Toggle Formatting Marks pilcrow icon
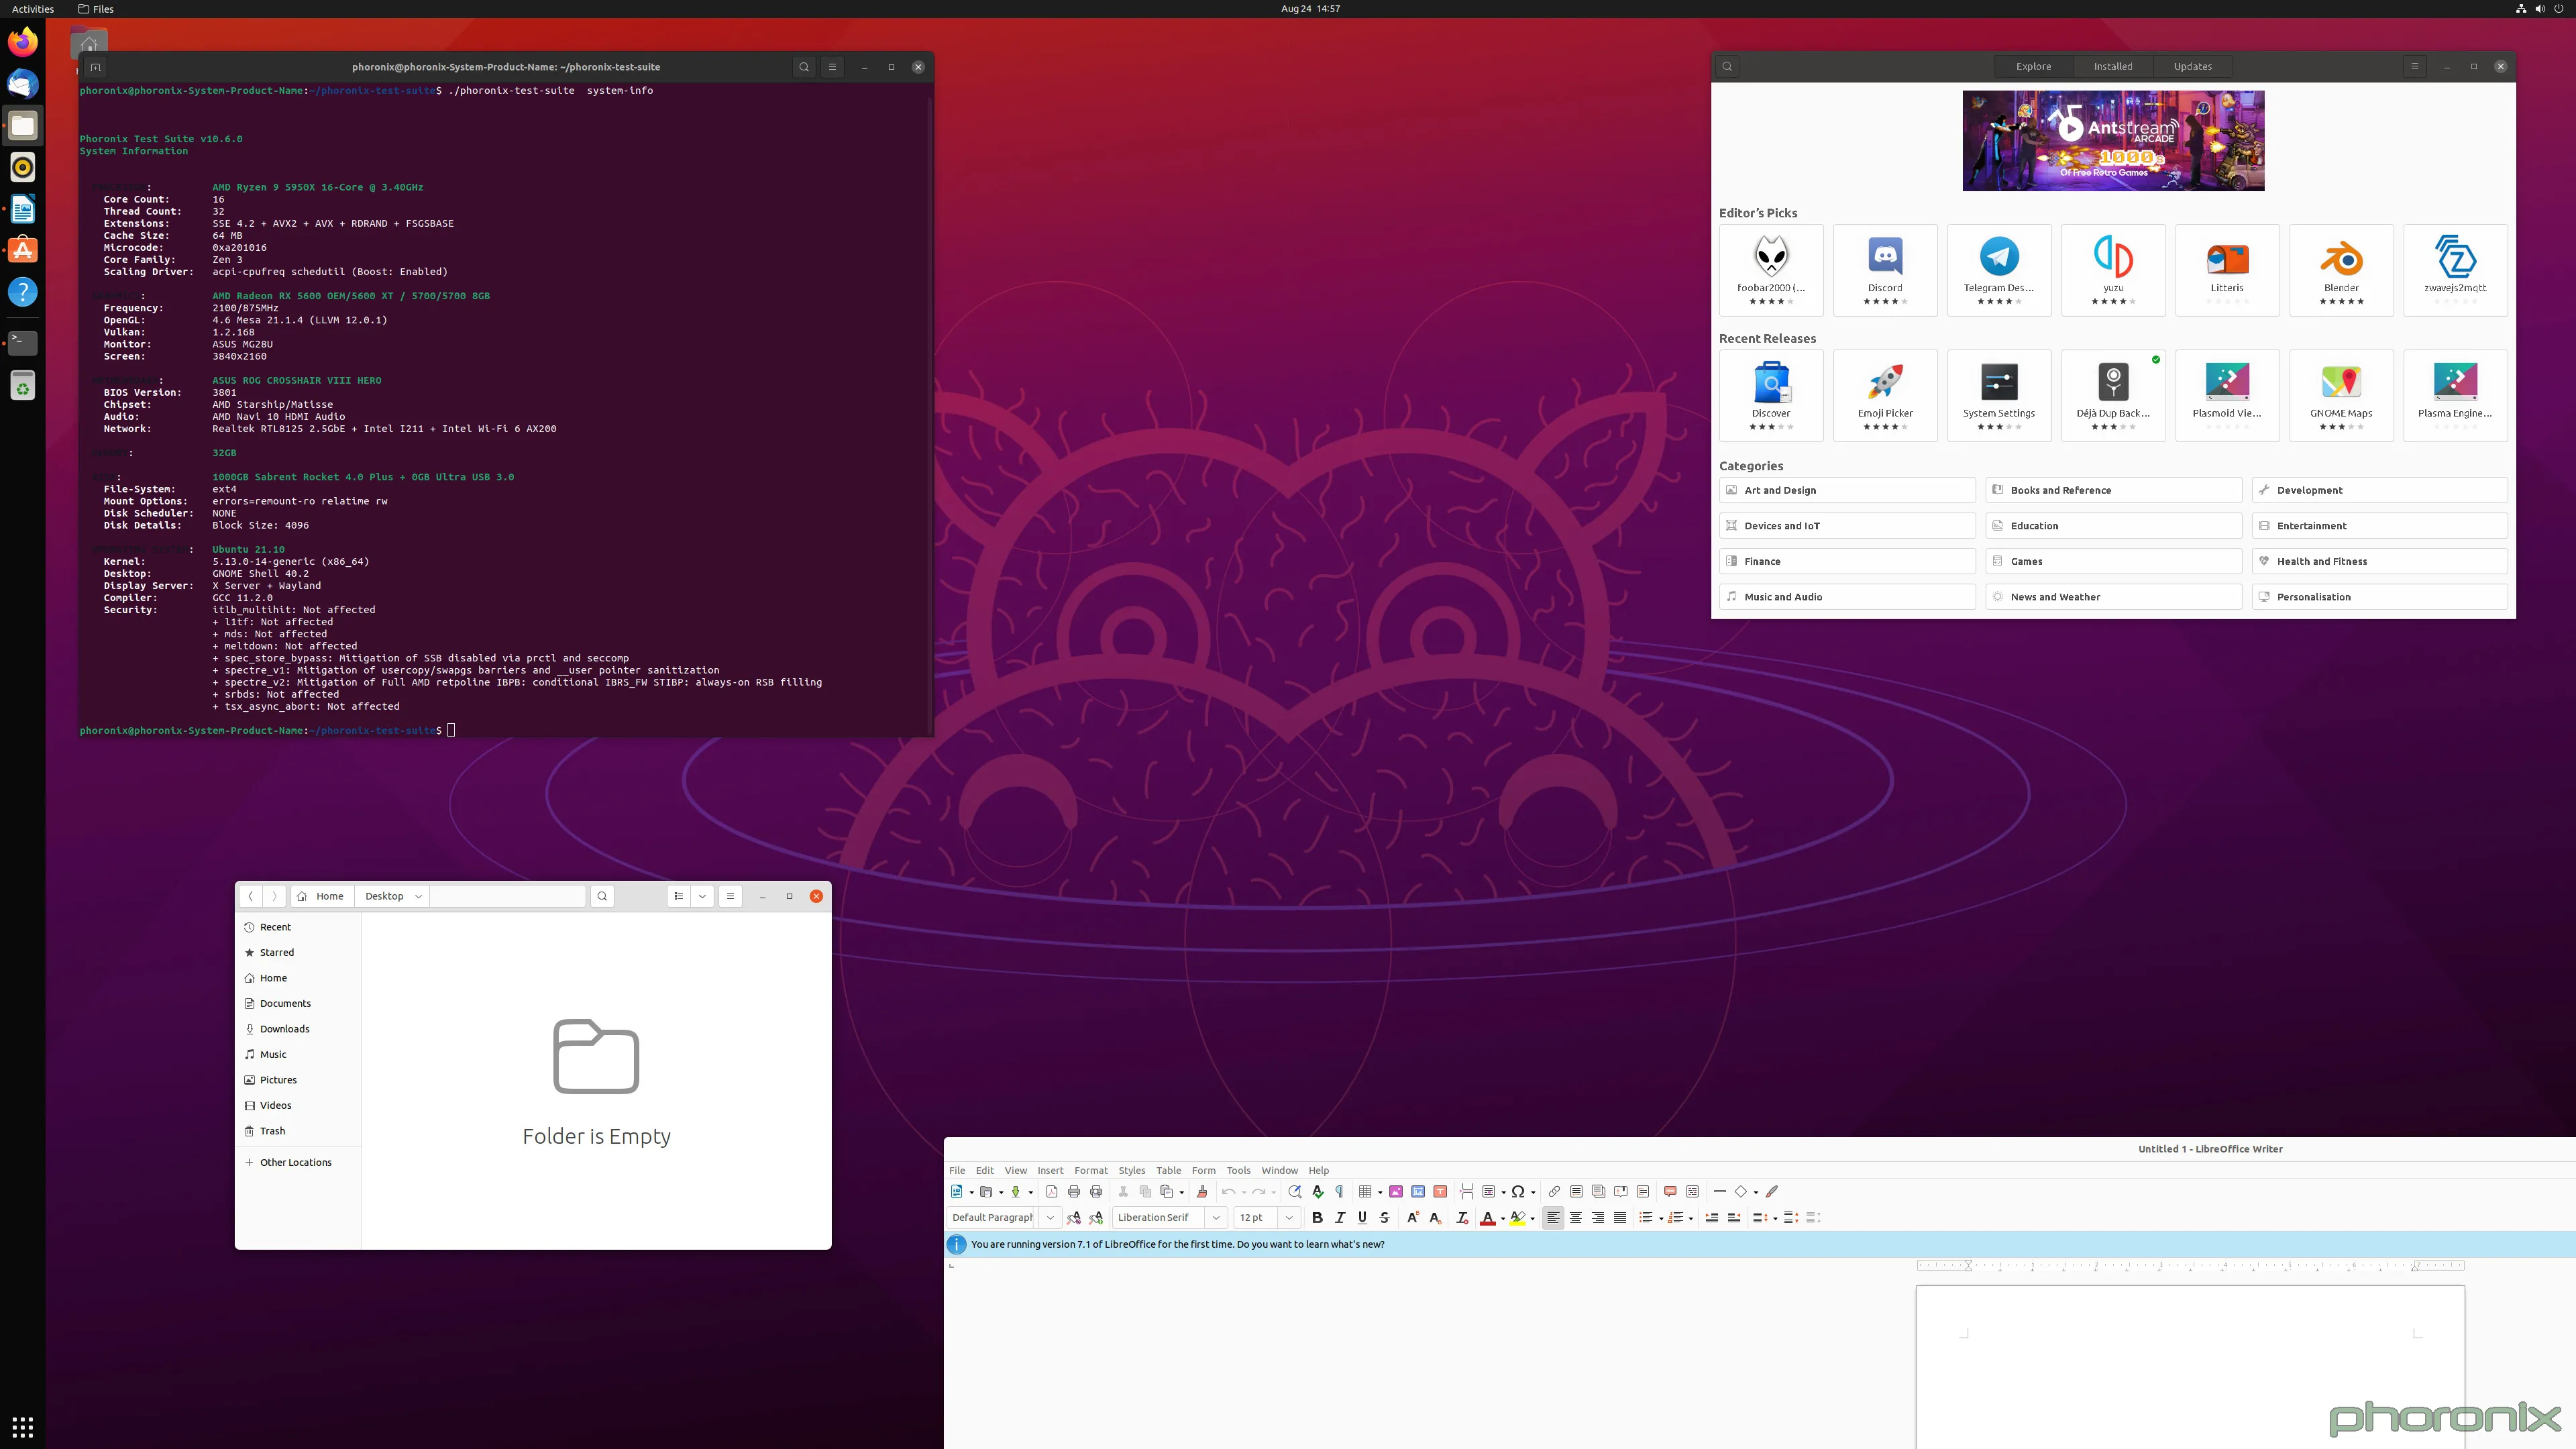The height and width of the screenshot is (1449, 2576). point(1340,1191)
